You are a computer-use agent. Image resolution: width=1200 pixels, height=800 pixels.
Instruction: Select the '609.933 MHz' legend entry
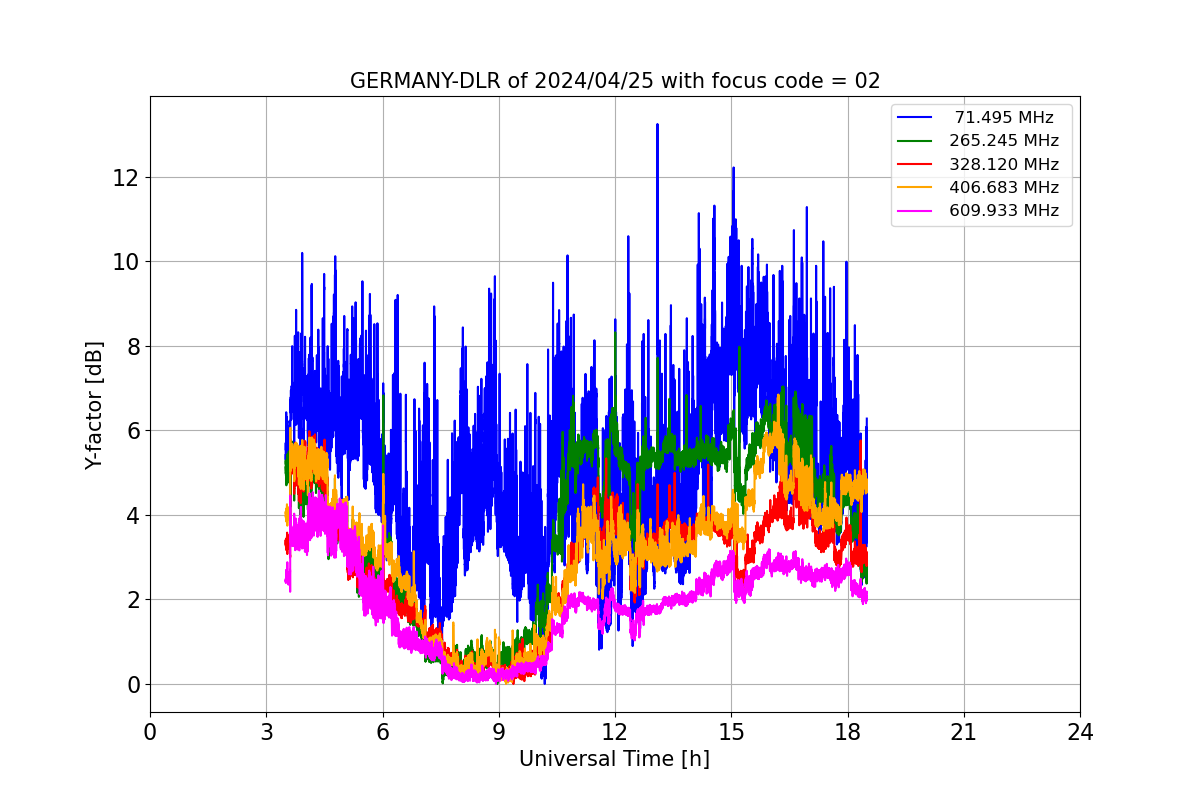(x=1003, y=210)
